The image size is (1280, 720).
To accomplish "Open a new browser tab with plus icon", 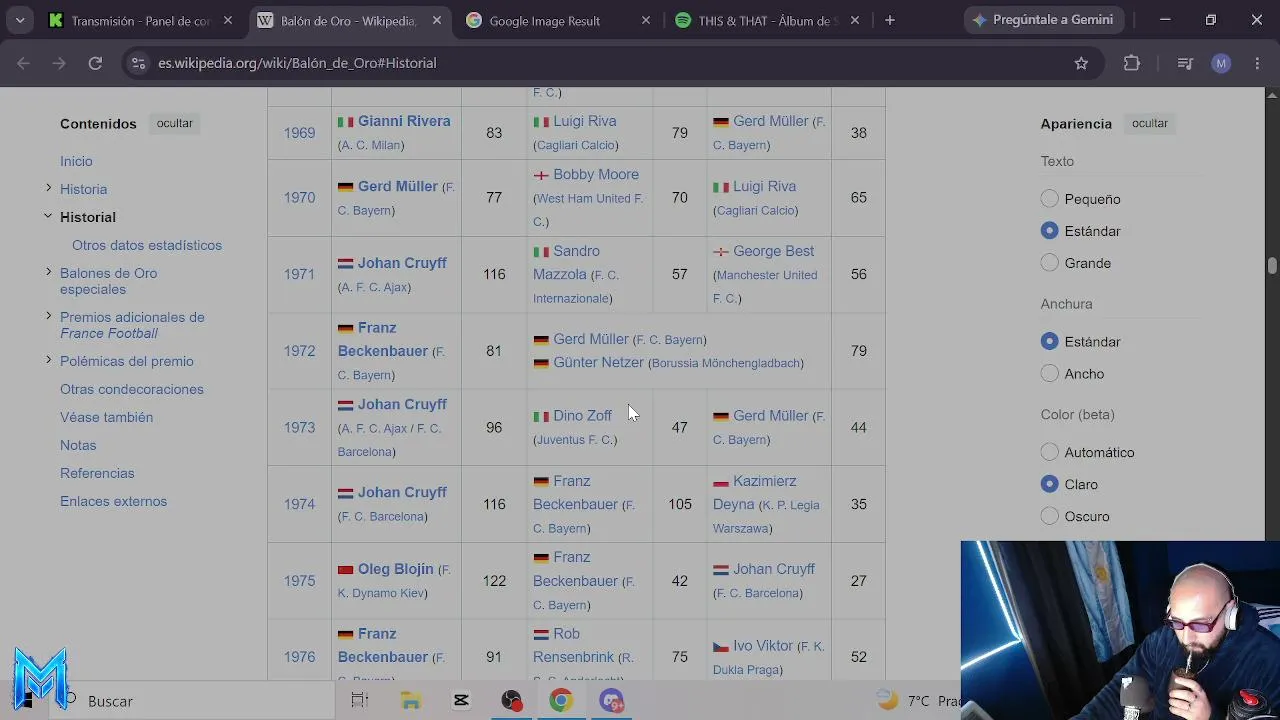I will point(890,20).
